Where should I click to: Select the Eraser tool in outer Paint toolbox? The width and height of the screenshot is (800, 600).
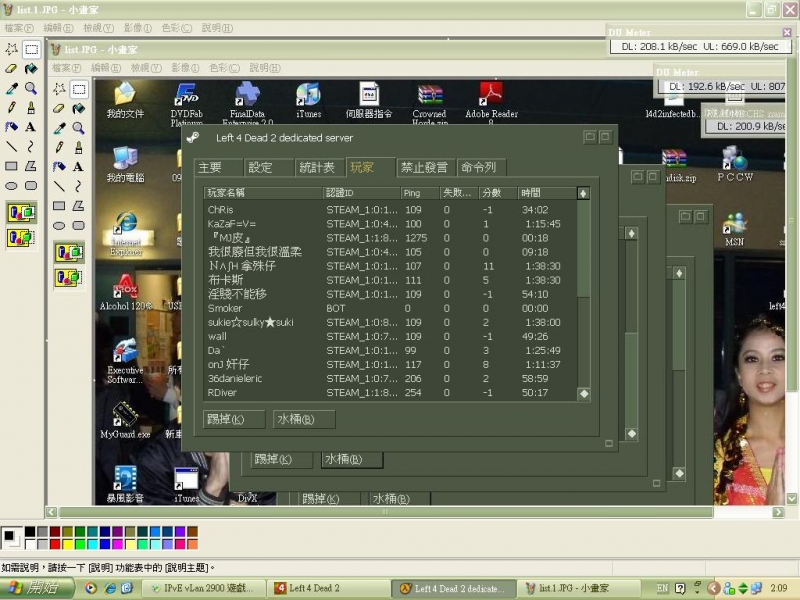pos(11,68)
